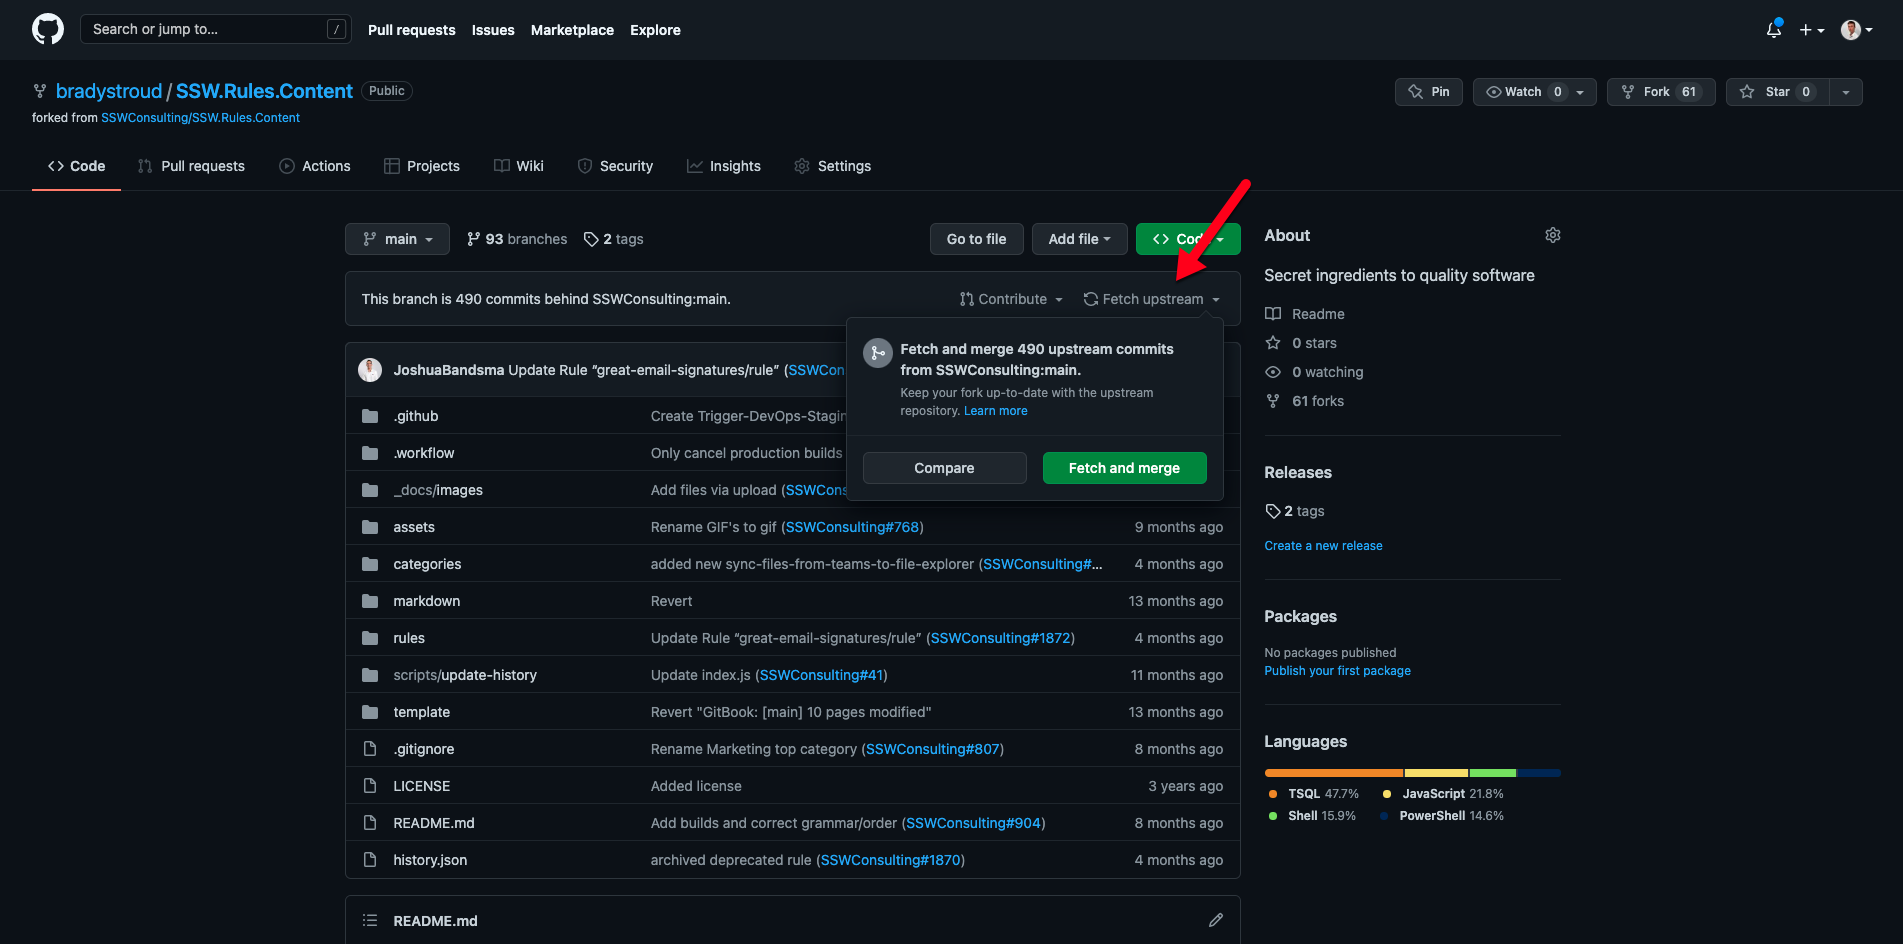Open Issues in the top navigation
Viewport: 1903px width, 944px height.
click(493, 30)
